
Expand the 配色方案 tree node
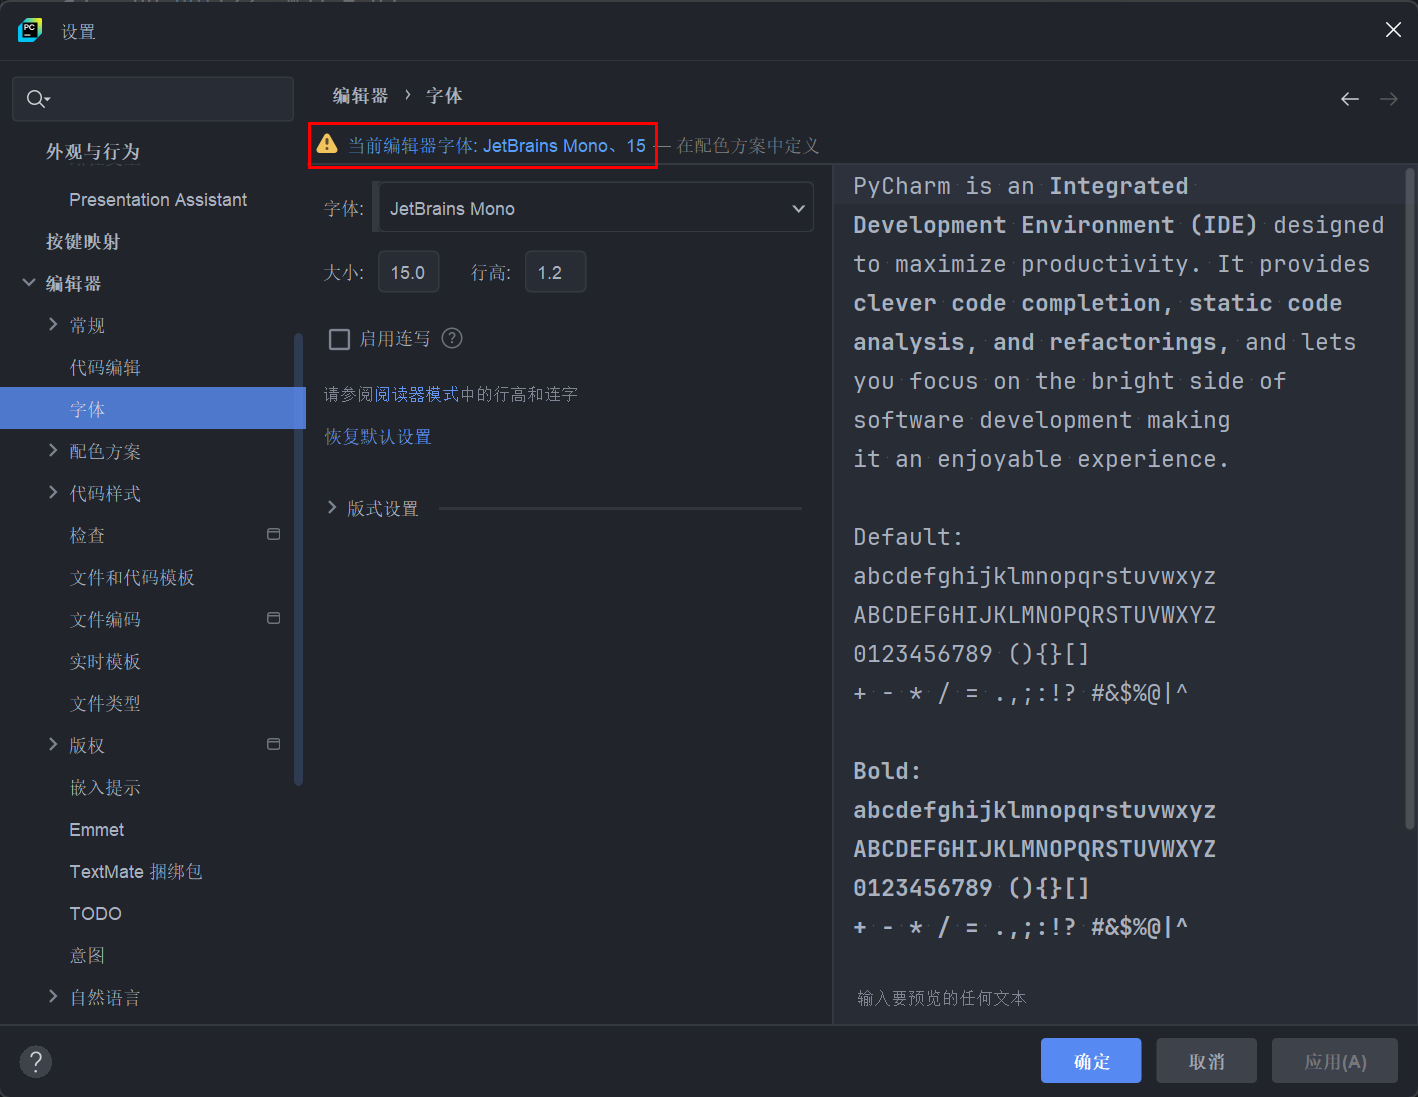coord(53,450)
